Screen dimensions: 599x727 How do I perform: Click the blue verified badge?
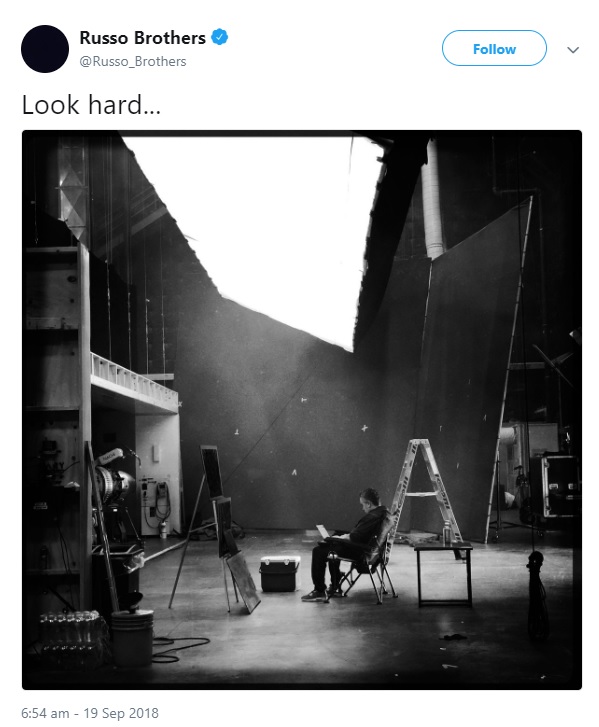219,37
